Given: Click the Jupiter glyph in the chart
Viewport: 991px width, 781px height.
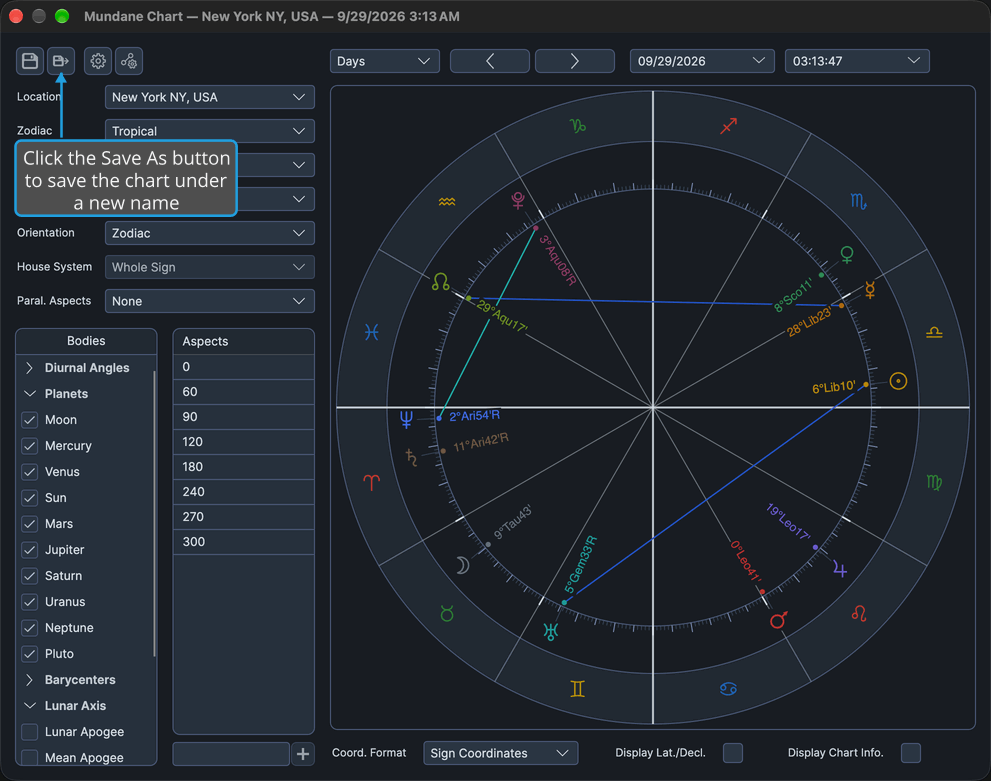Looking at the screenshot, I should click(x=839, y=569).
